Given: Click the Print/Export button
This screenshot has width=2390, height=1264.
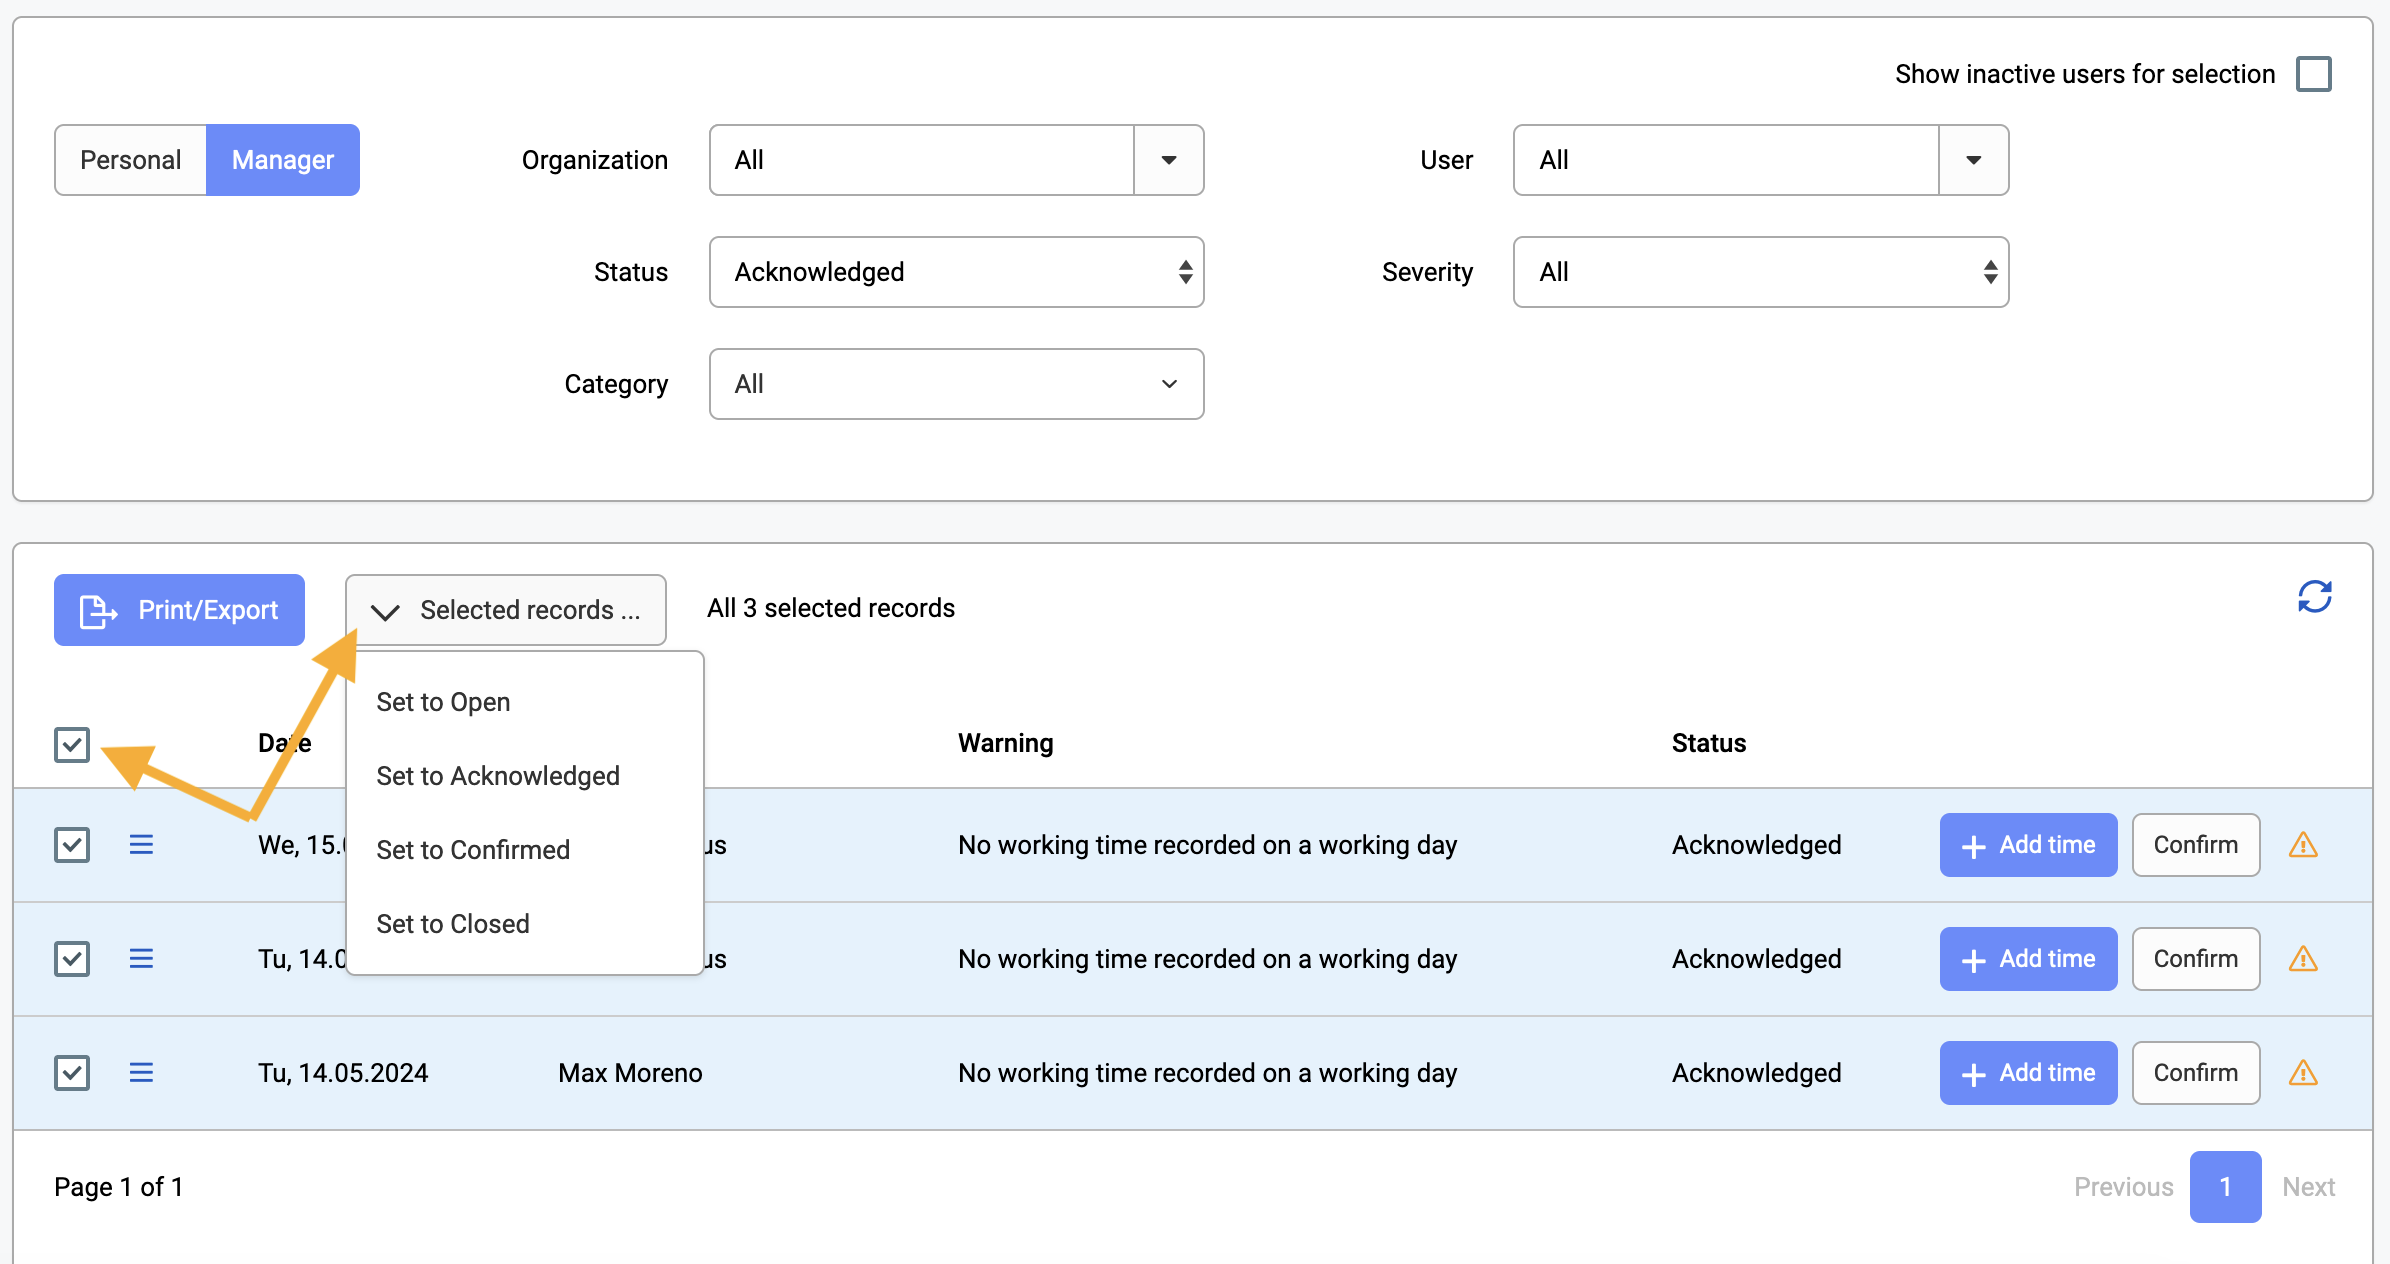Looking at the screenshot, I should tap(179, 610).
